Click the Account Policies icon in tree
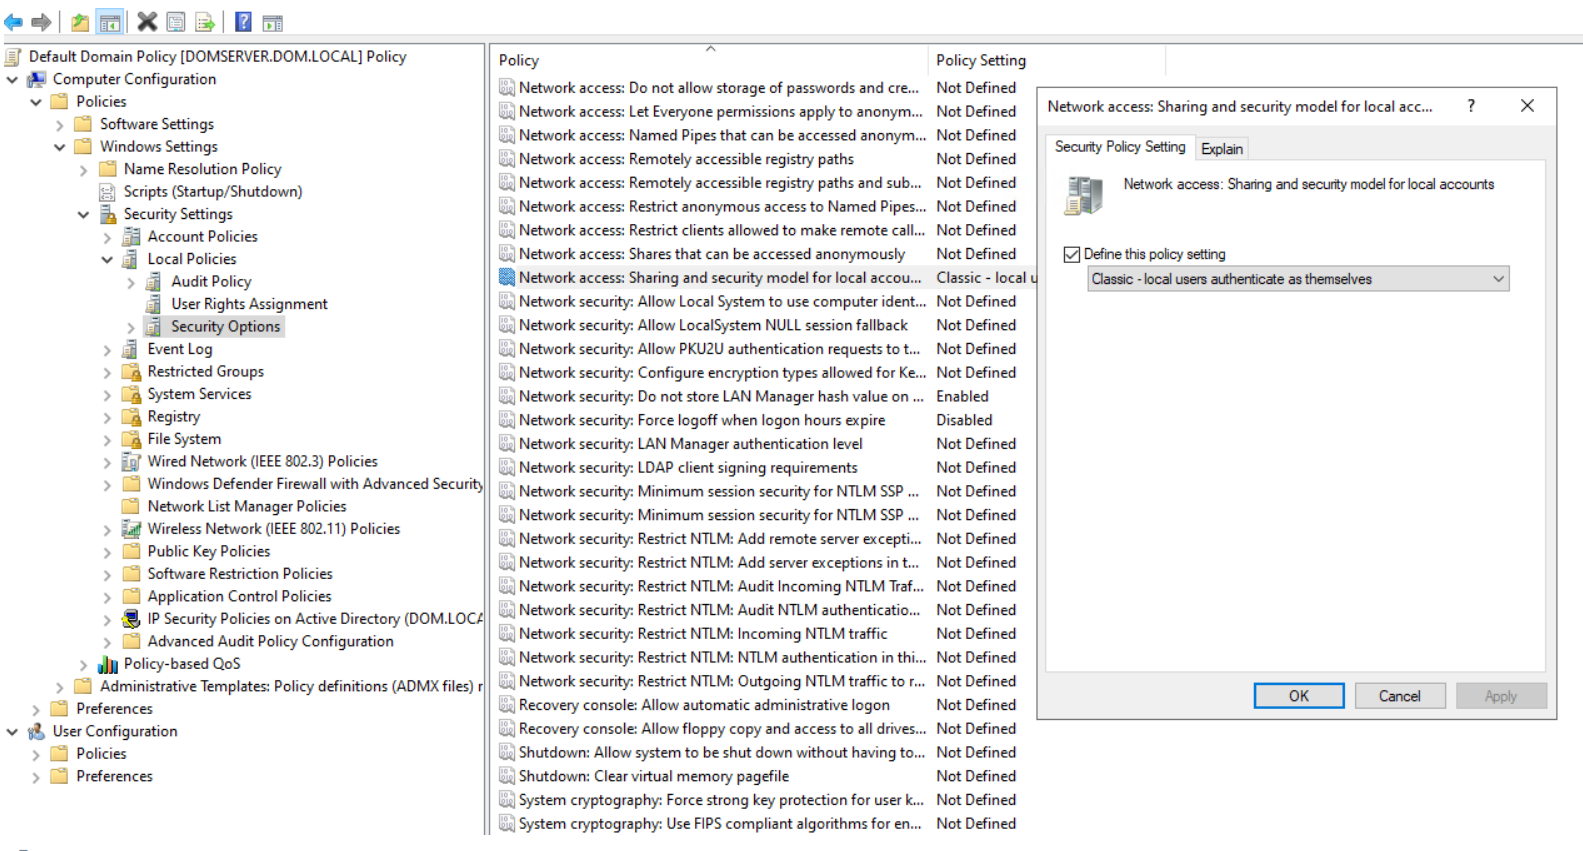 [131, 236]
